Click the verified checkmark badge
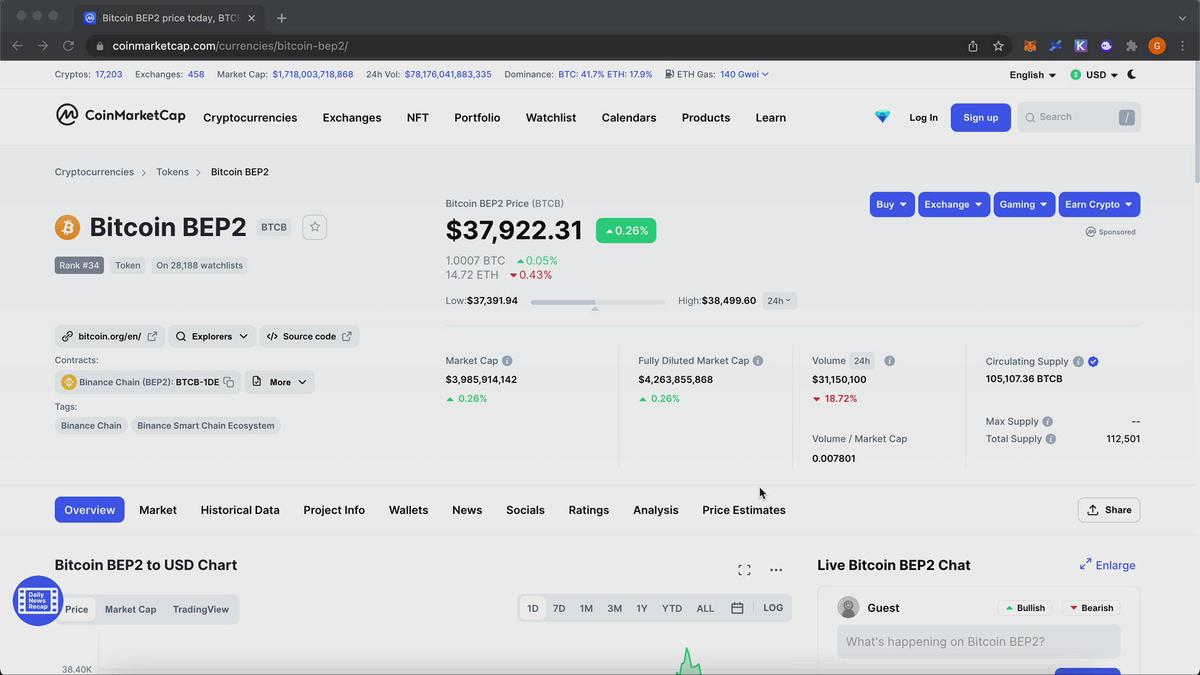The width and height of the screenshot is (1200, 675). click(1093, 361)
